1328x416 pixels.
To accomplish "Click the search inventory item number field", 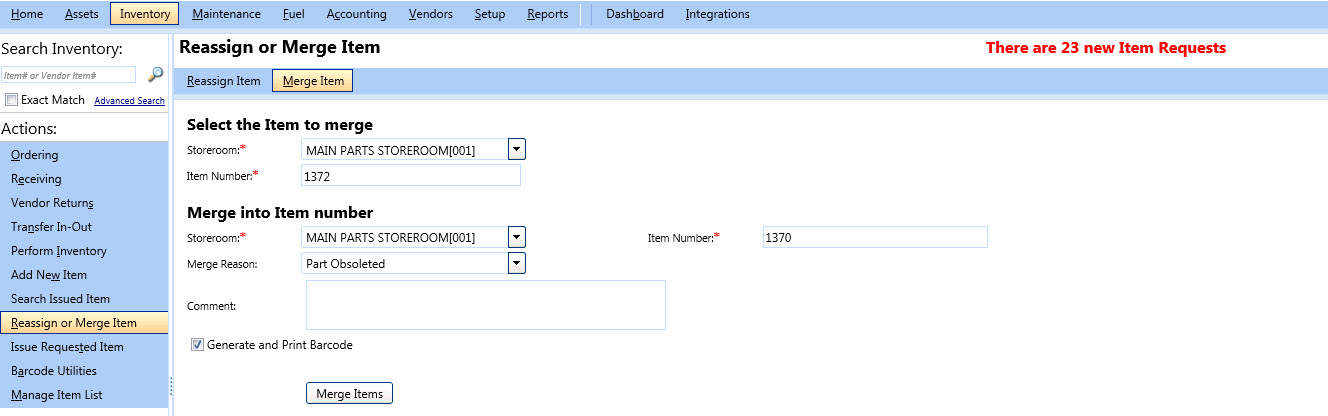I will point(68,75).
